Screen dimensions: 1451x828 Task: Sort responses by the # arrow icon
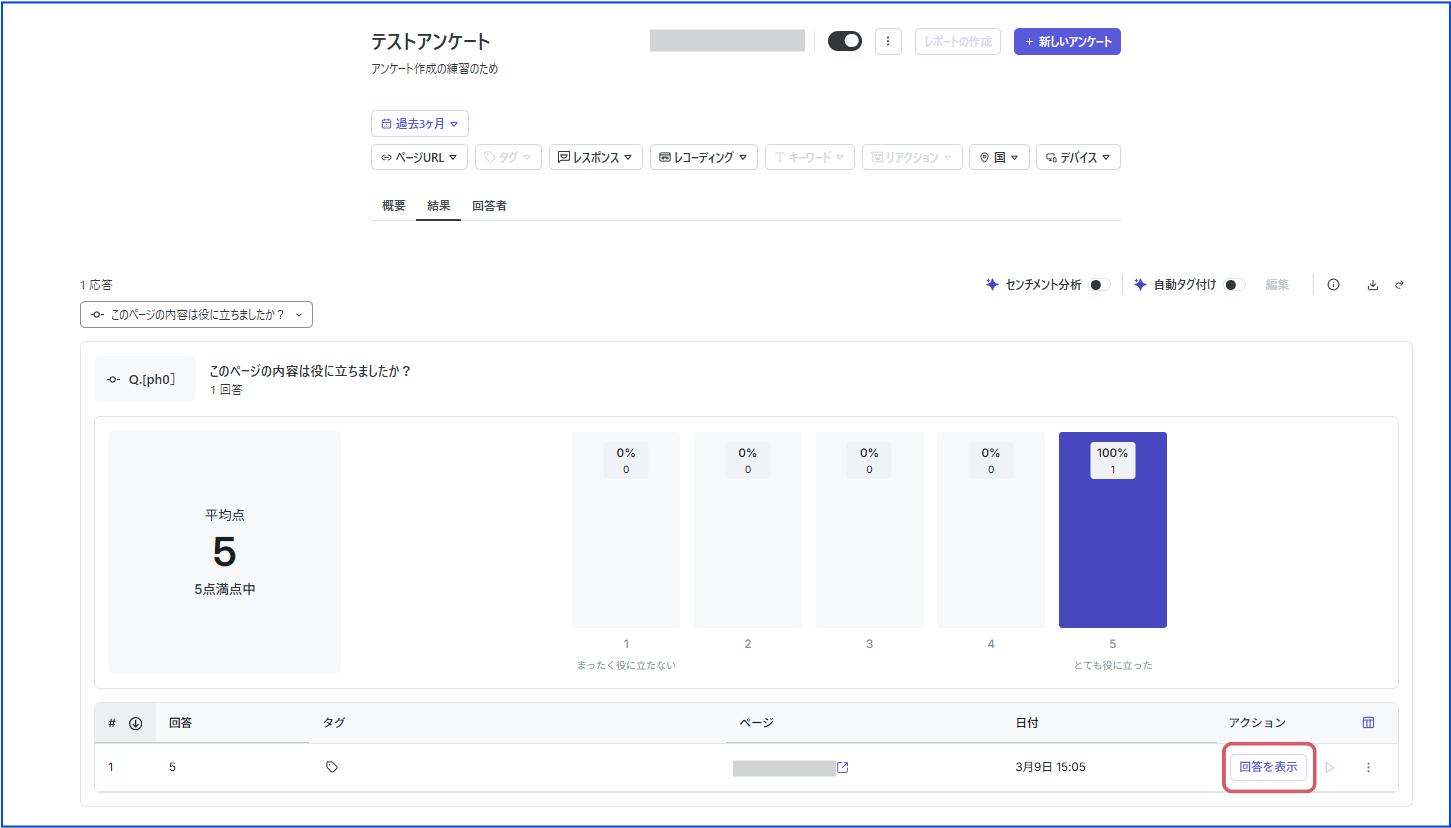point(136,723)
